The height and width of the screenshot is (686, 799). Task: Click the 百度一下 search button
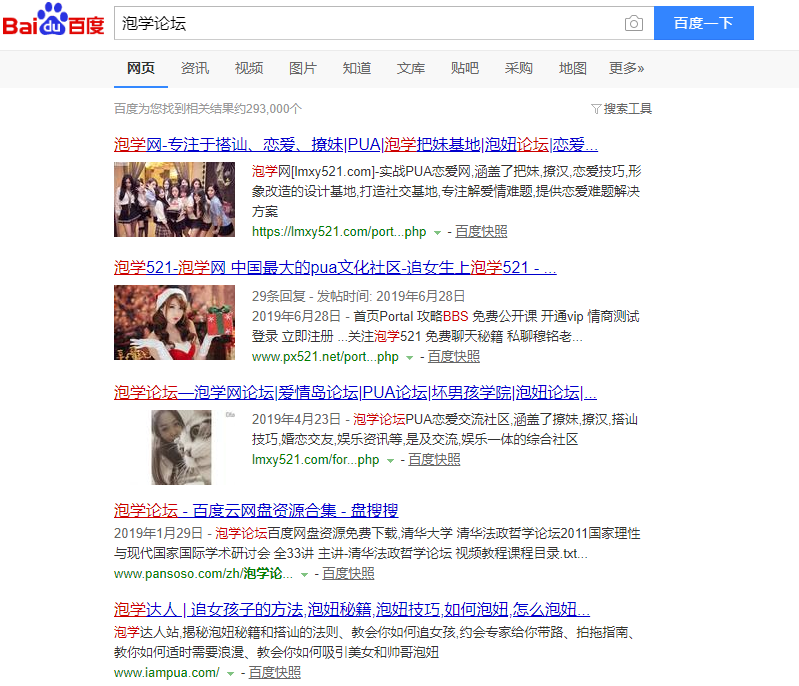point(704,23)
